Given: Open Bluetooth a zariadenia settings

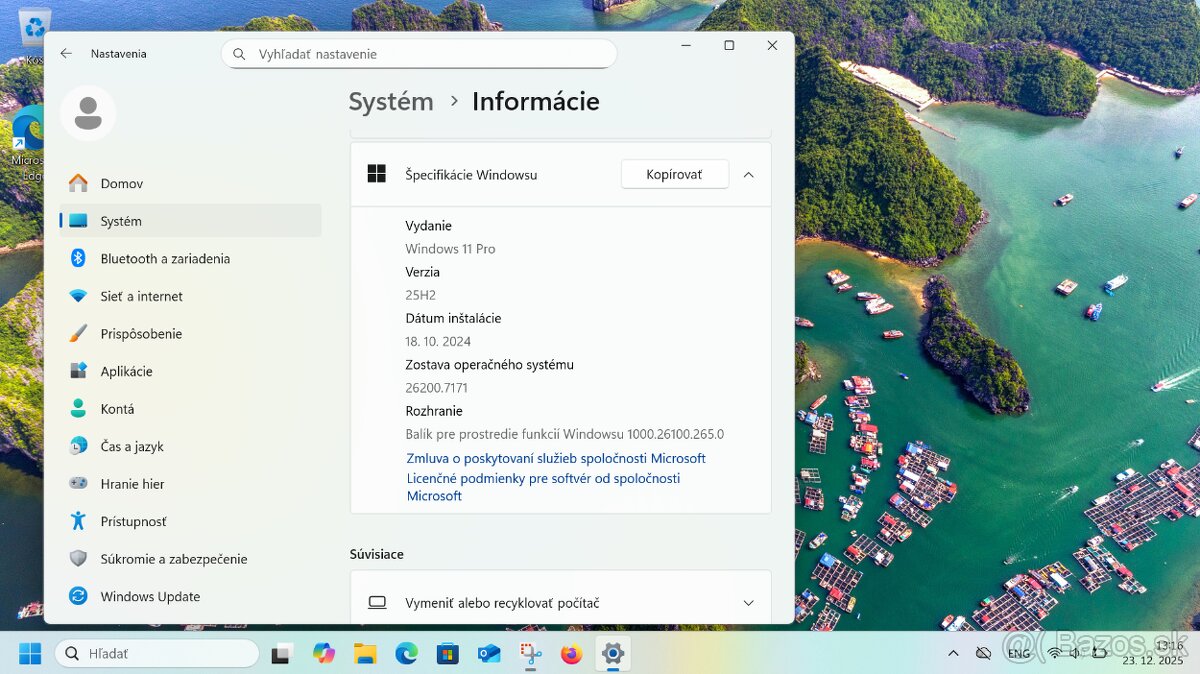Looking at the screenshot, I should (164, 259).
